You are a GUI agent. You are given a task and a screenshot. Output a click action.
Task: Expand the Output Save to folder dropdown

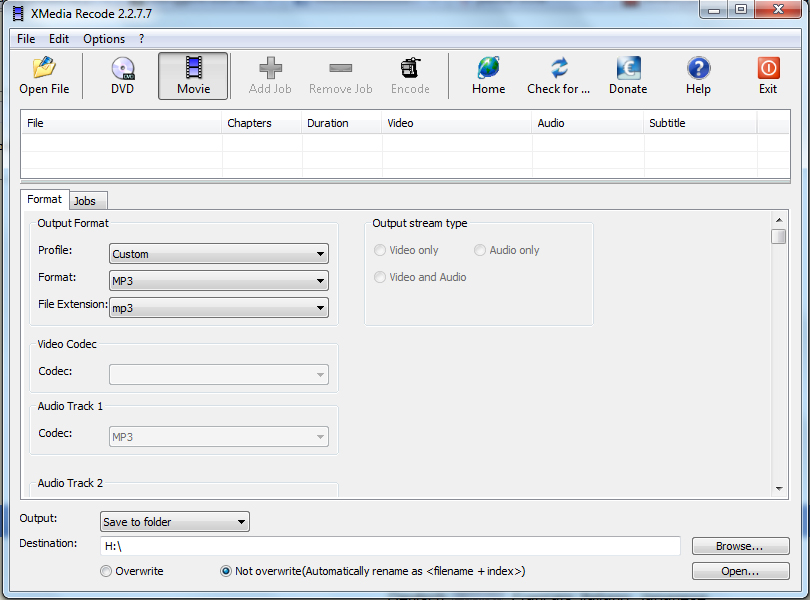[x=175, y=522]
